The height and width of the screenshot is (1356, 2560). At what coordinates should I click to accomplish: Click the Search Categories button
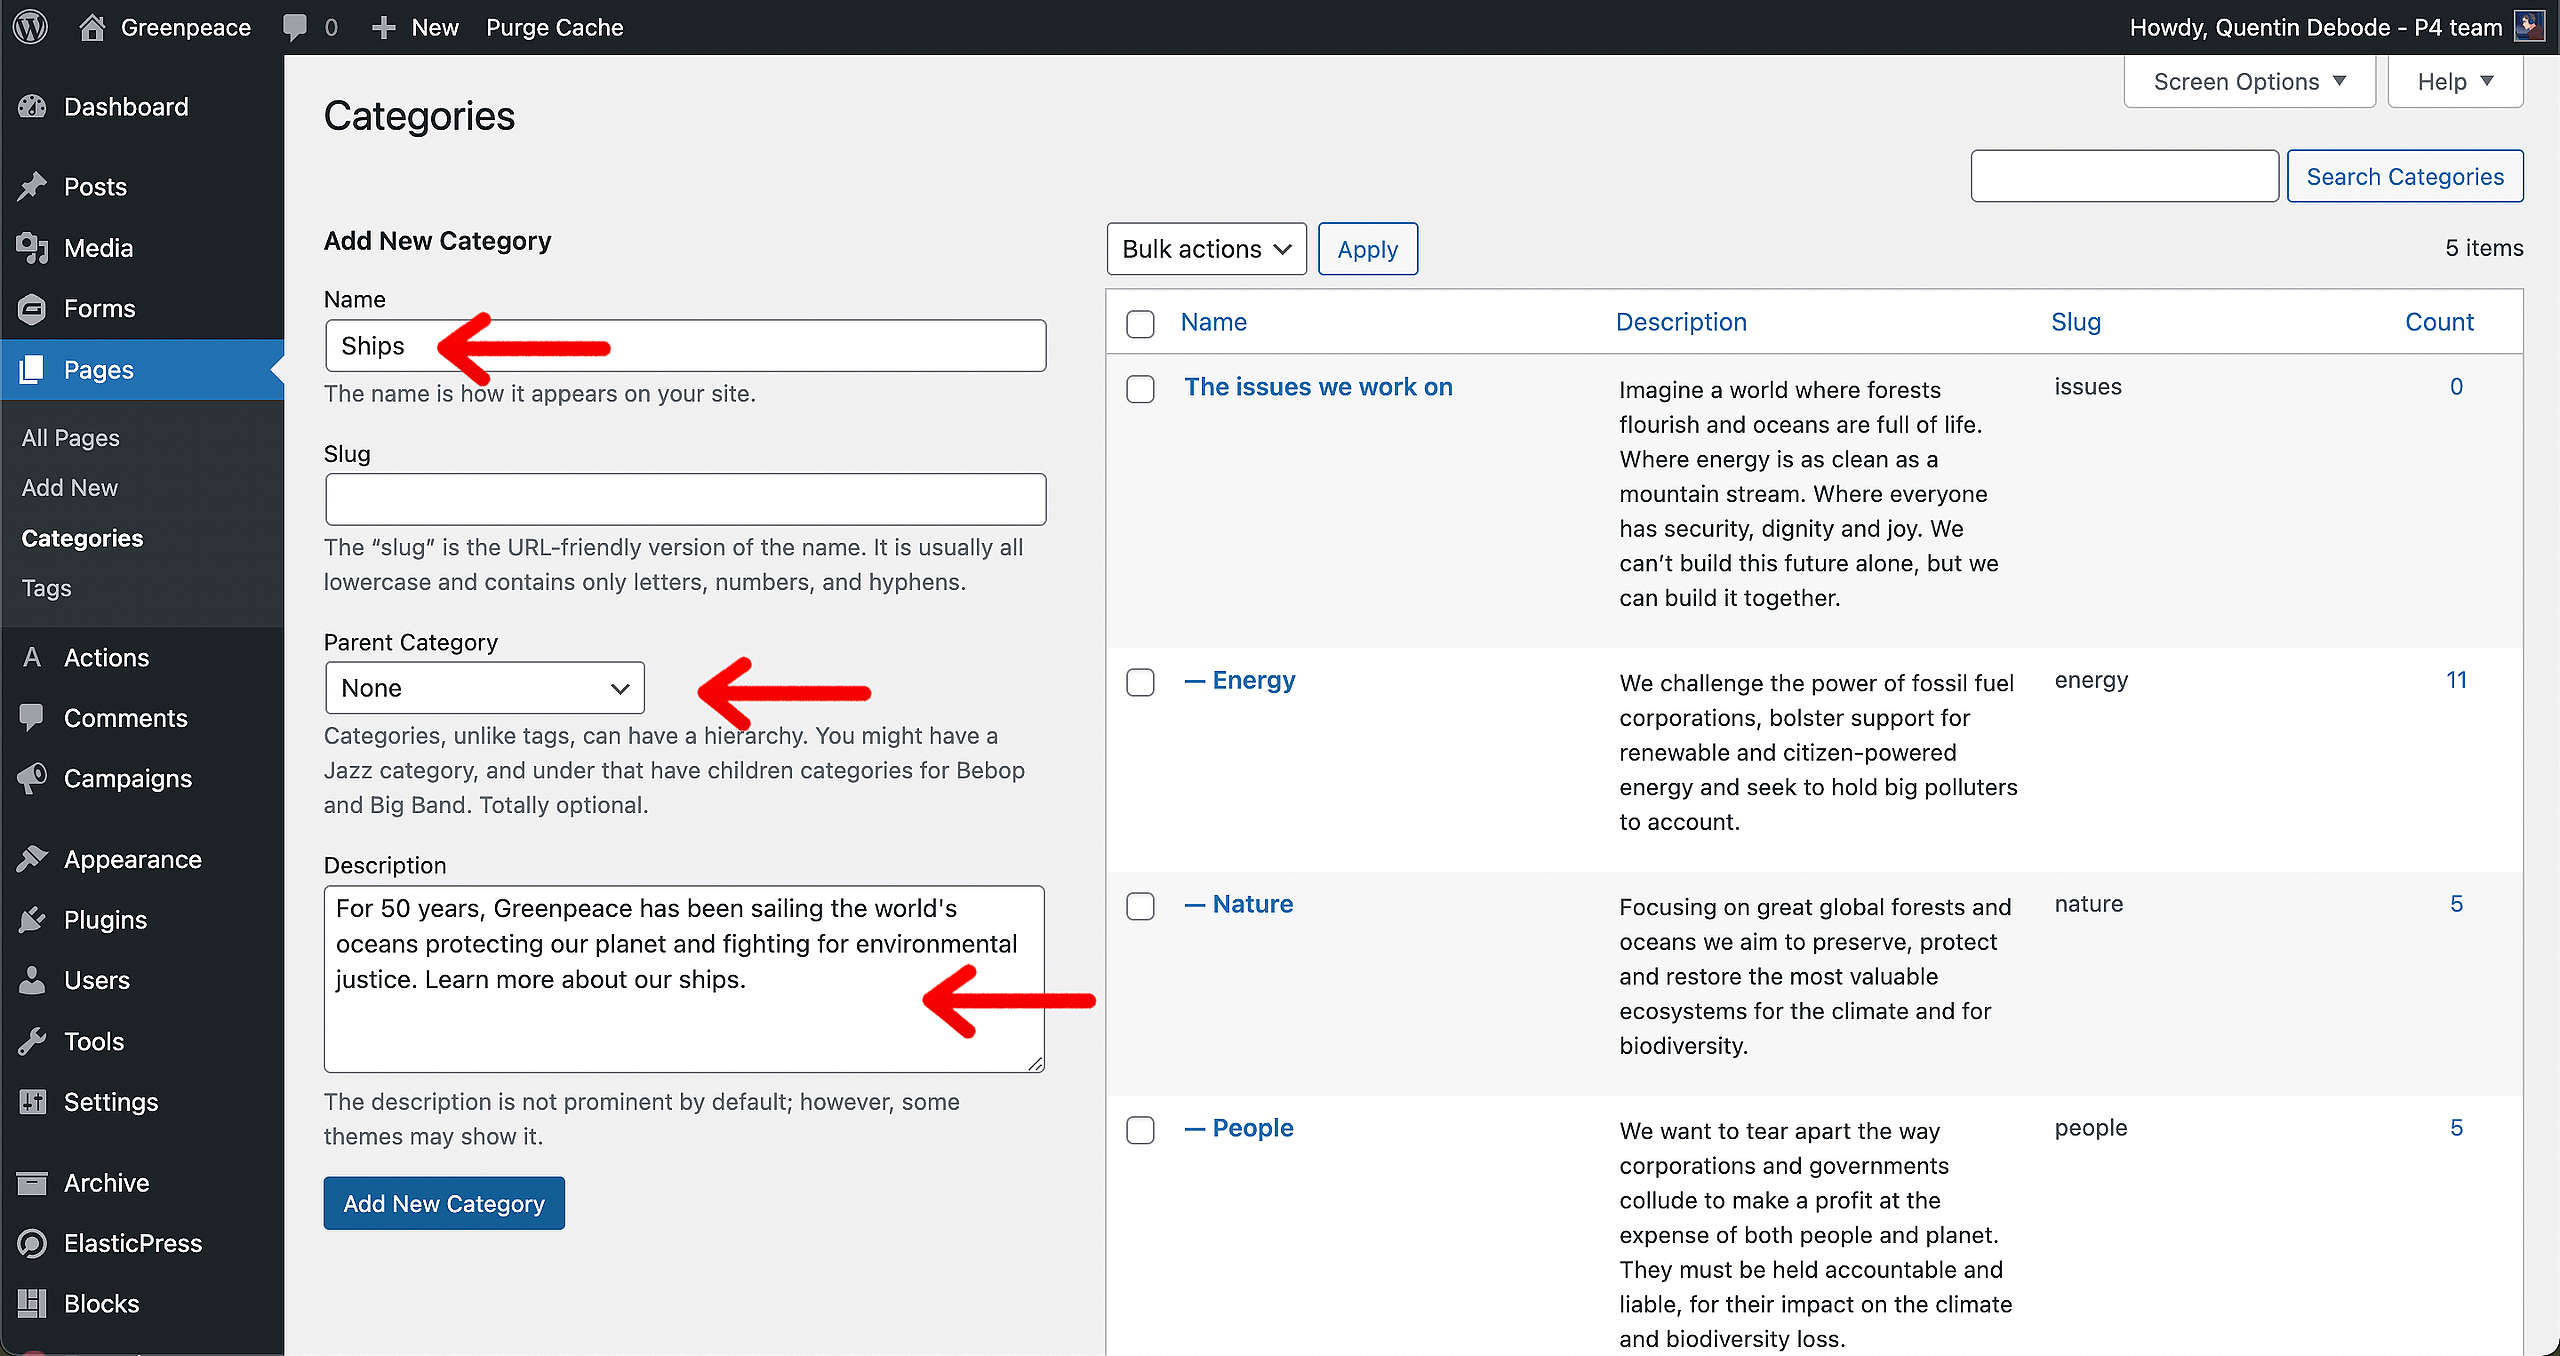tap(2405, 176)
